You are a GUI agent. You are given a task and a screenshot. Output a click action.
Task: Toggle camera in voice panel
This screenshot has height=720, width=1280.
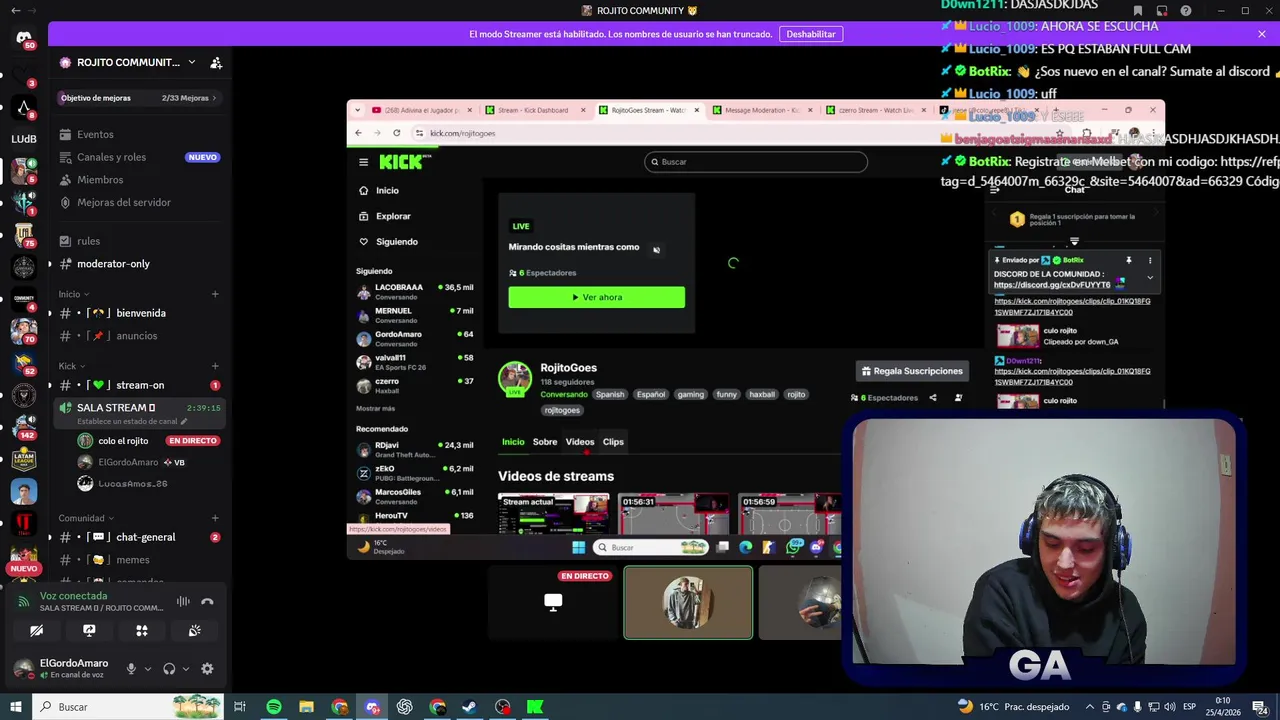click(x=36, y=631)
